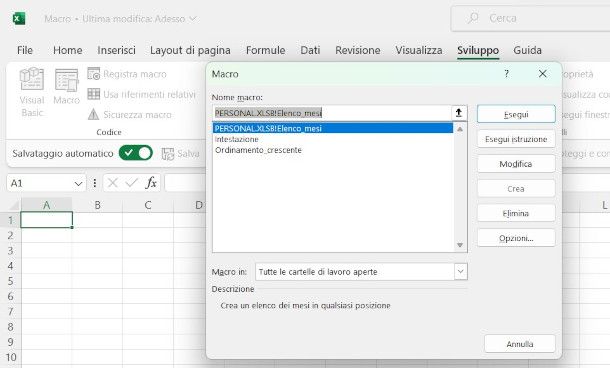Image resolution: width=610 pixels, height=368 pixels.
Task: Open the Layout di pagina tab
Action: pyautogui.click(x=190, y=50)
